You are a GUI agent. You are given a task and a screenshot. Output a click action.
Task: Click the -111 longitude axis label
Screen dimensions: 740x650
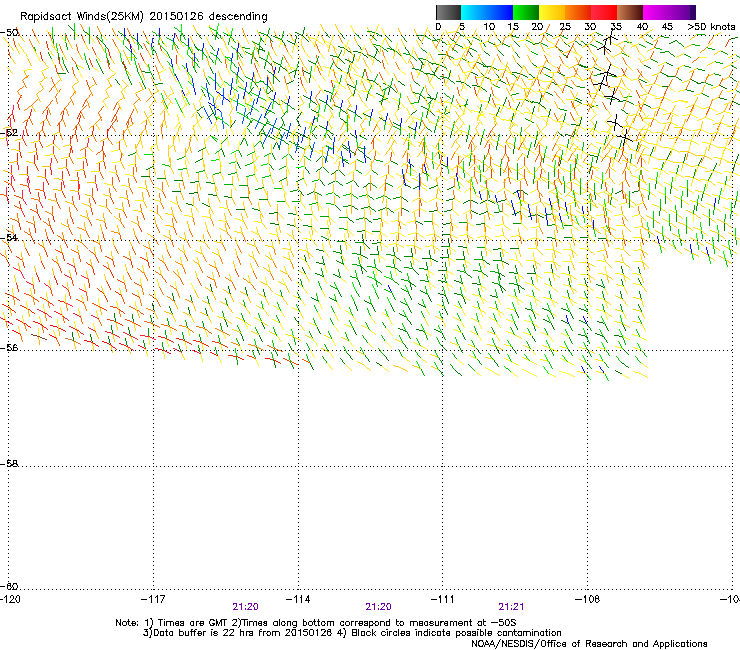click(443, 599)
